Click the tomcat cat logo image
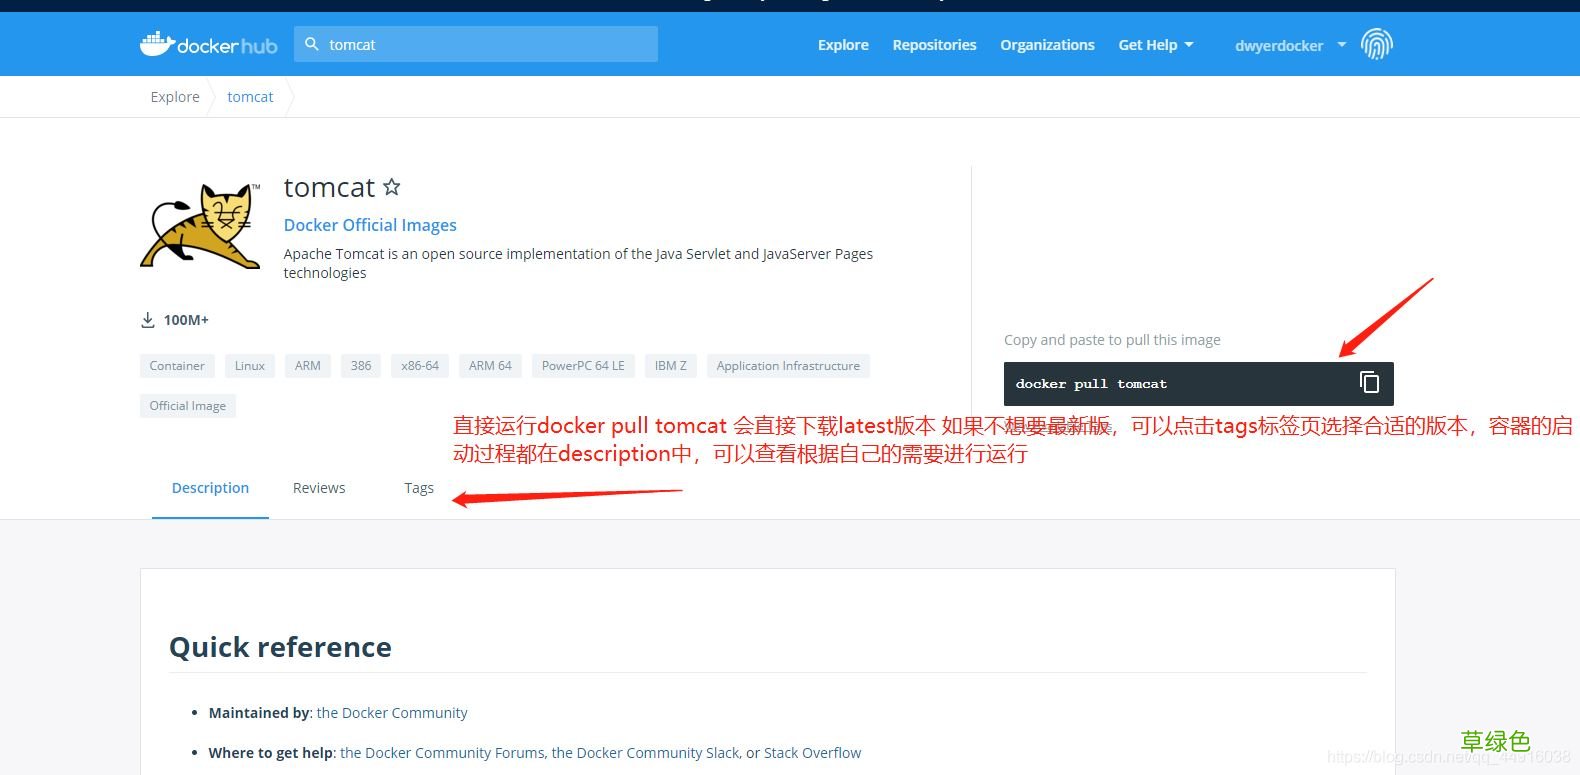The image size is (1580, 775). click(x=201, y=226)
